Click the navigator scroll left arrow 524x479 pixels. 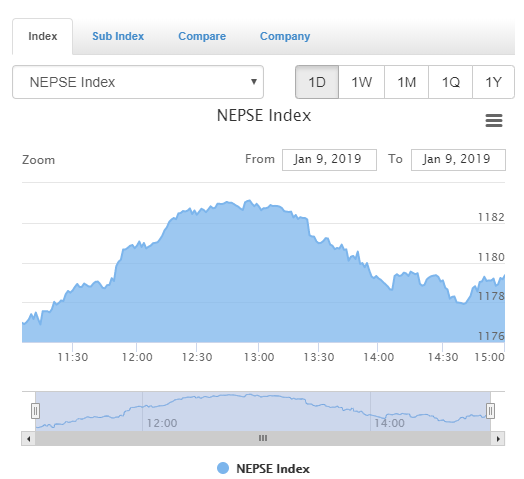click(x=28, y=439)
